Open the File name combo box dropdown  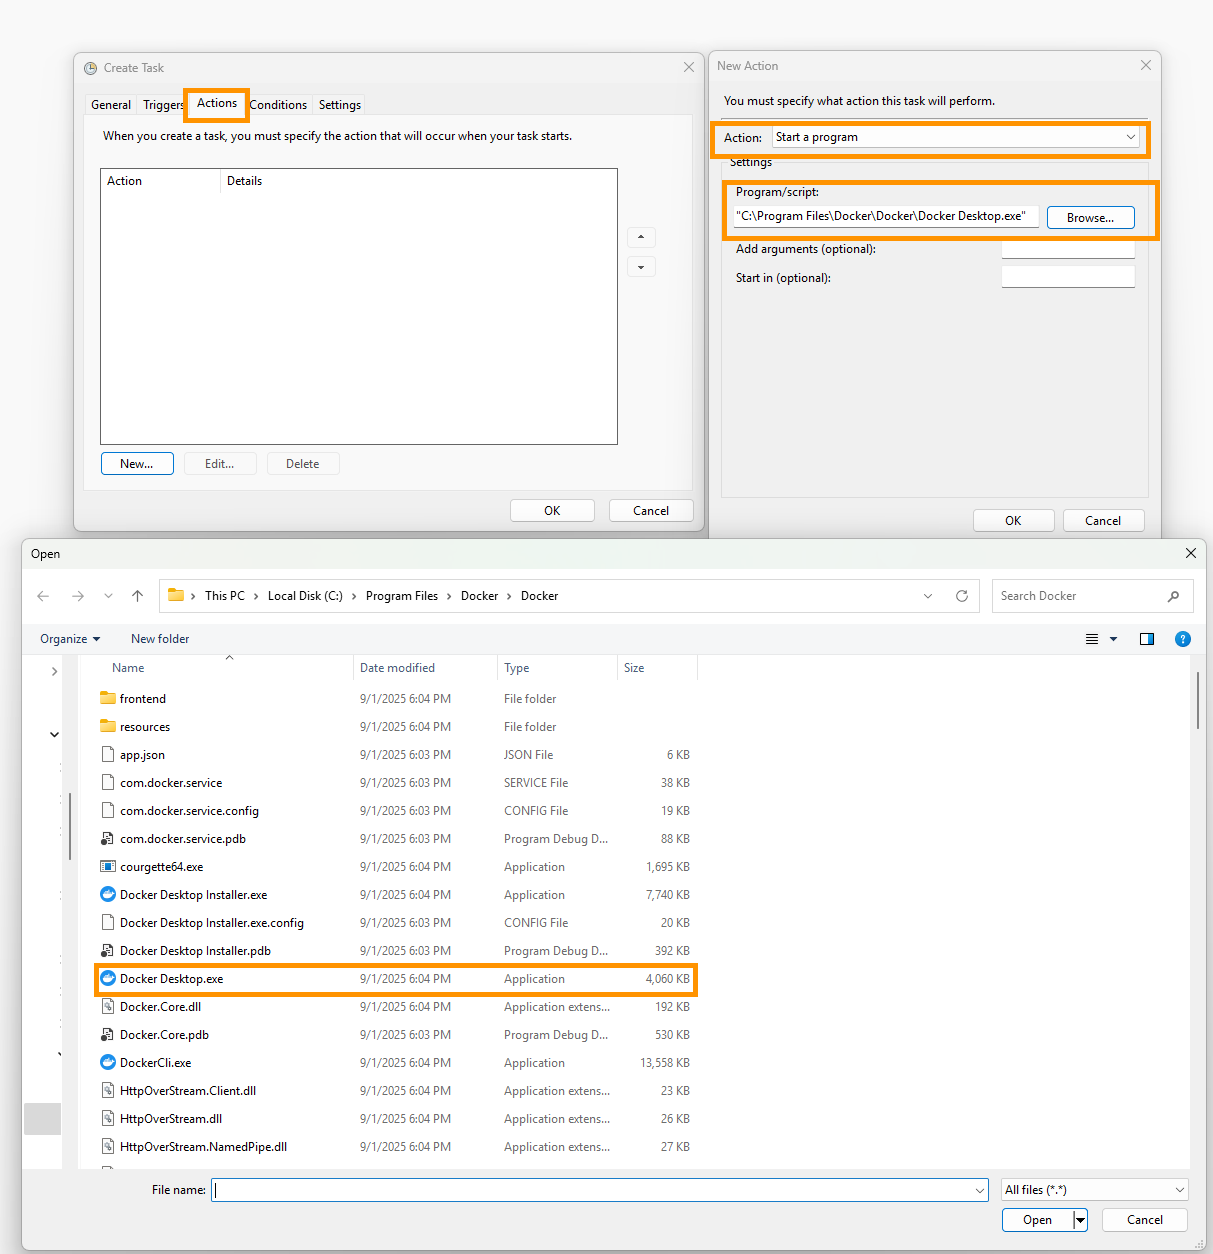pyautogui.click(x=980, y=1190)
